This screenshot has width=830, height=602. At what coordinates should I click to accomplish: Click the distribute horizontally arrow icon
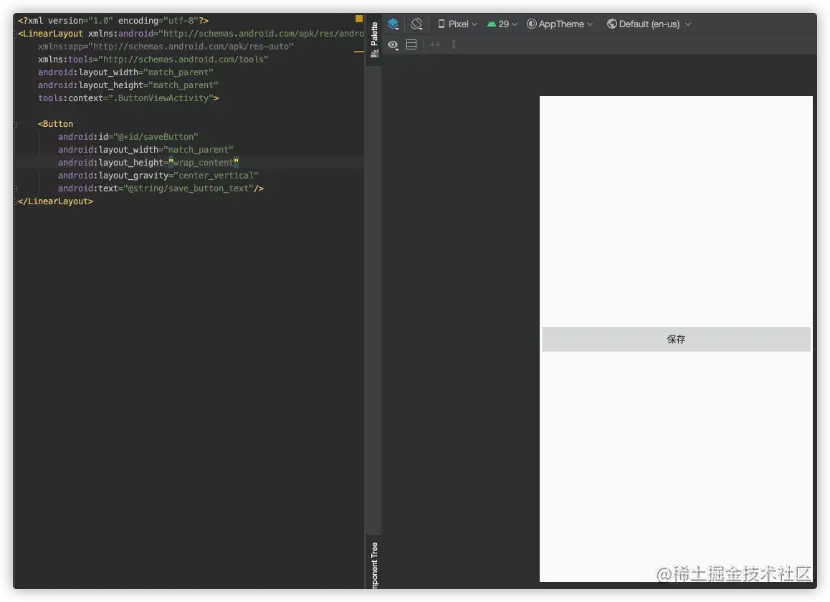coord(435,44)
